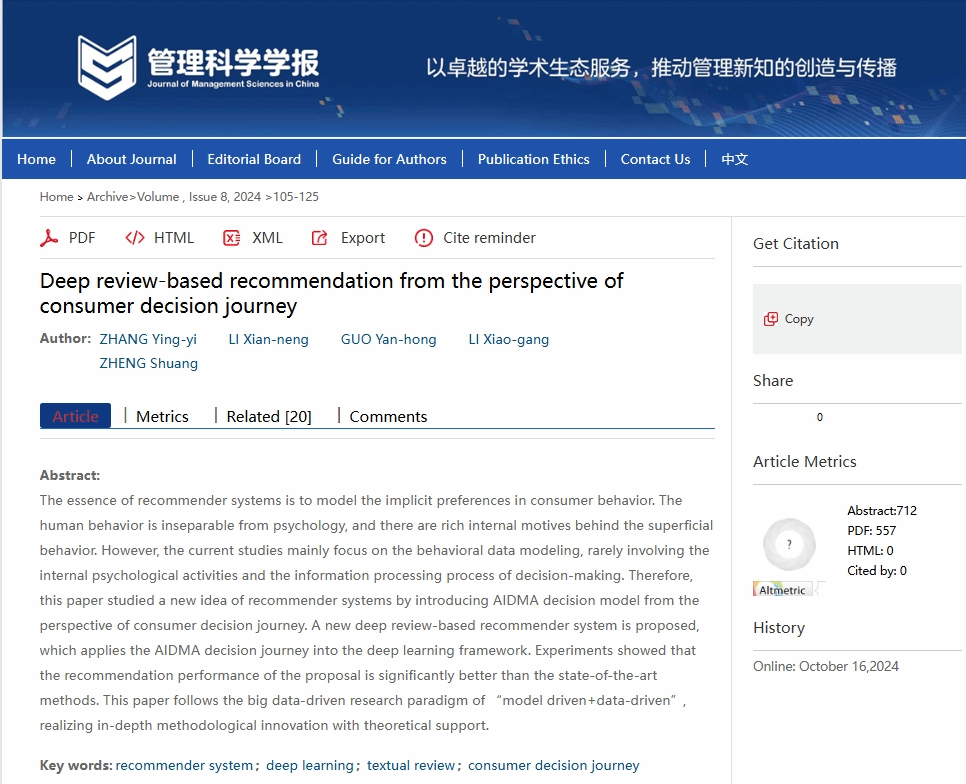Open the Related [20] tab
Image resolution: width=966 pixels, height=784 pixels.
(269, 417)
